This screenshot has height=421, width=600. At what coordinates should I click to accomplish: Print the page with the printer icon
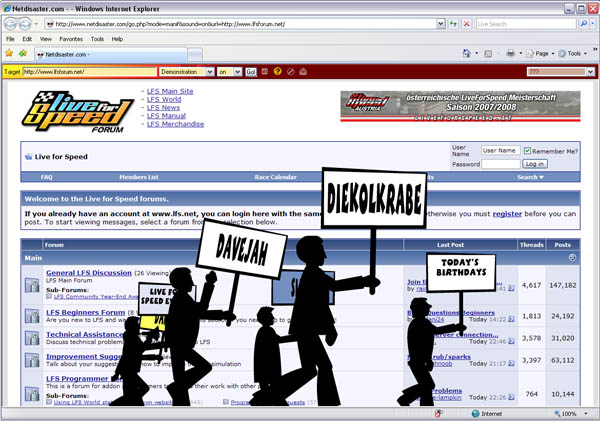pos(510,54)
